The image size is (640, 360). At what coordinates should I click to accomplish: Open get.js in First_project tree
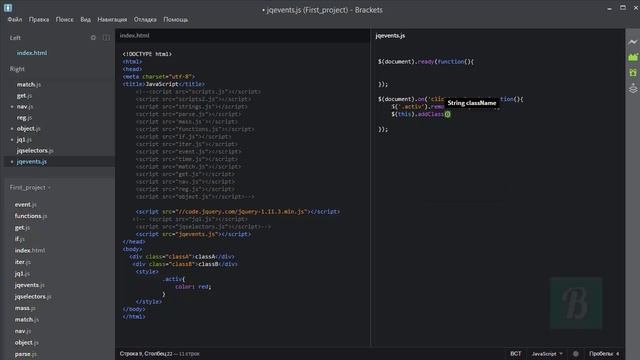pyautogui.click(x=22, y=228)
